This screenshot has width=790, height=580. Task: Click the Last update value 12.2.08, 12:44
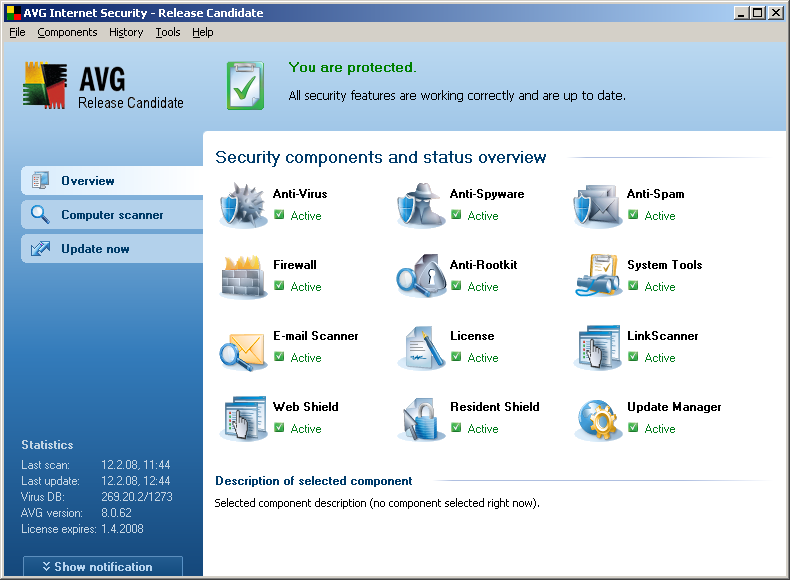point(136,481)
